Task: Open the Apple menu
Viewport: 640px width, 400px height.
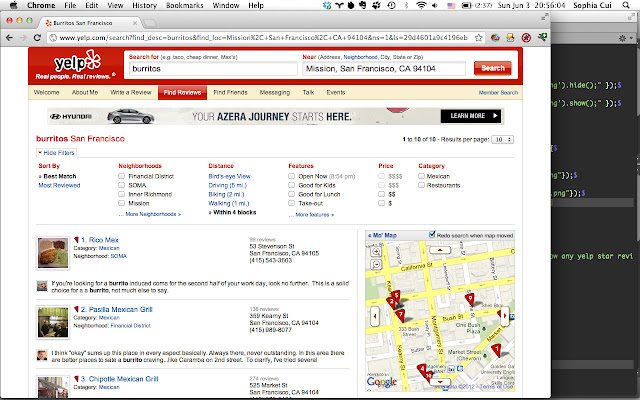Action: tap(14, 5)
